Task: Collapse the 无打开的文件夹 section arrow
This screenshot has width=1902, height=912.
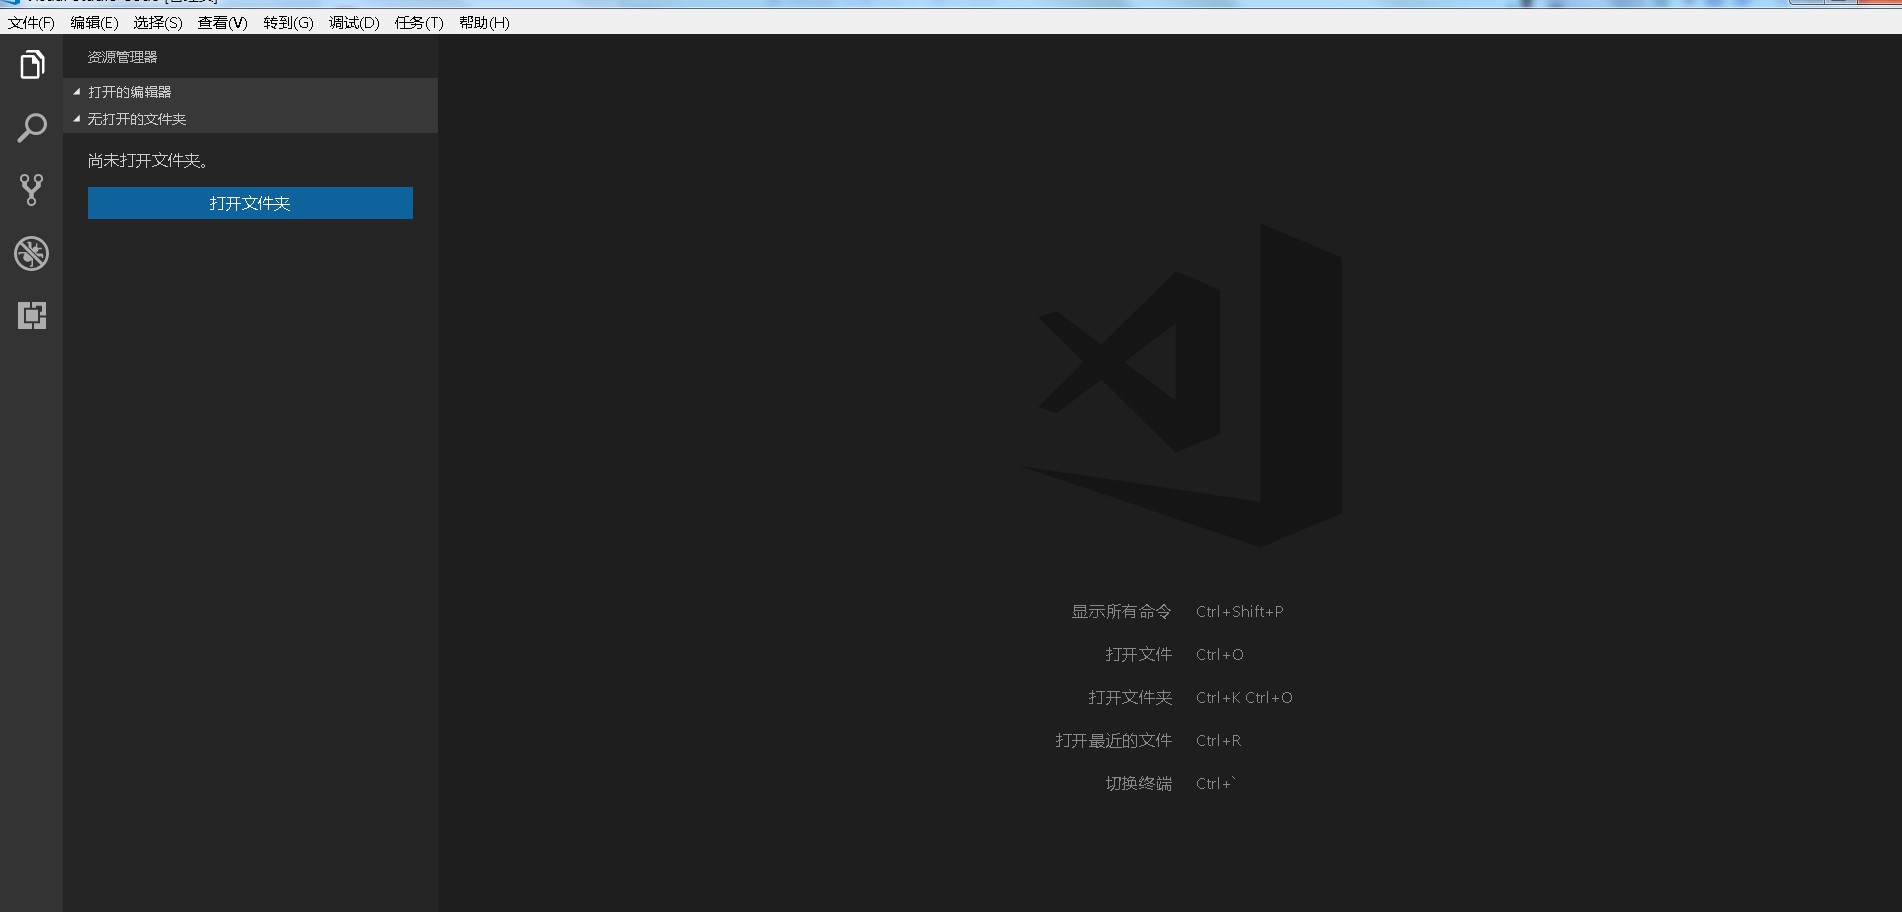Action: pyautogui.click(x=77, y=119)
